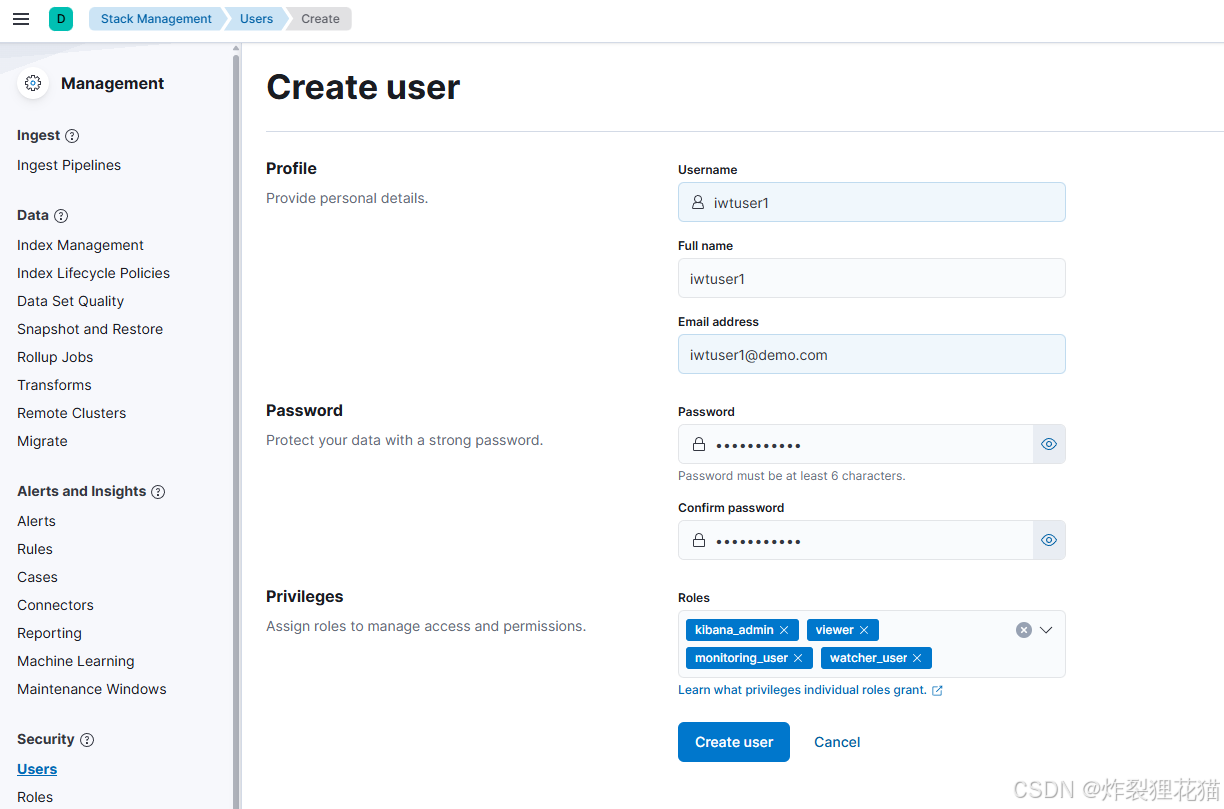Screen dimensions: 1224x809
Task: Open Remote Clusters page
Action: click(x=71, y=413)
